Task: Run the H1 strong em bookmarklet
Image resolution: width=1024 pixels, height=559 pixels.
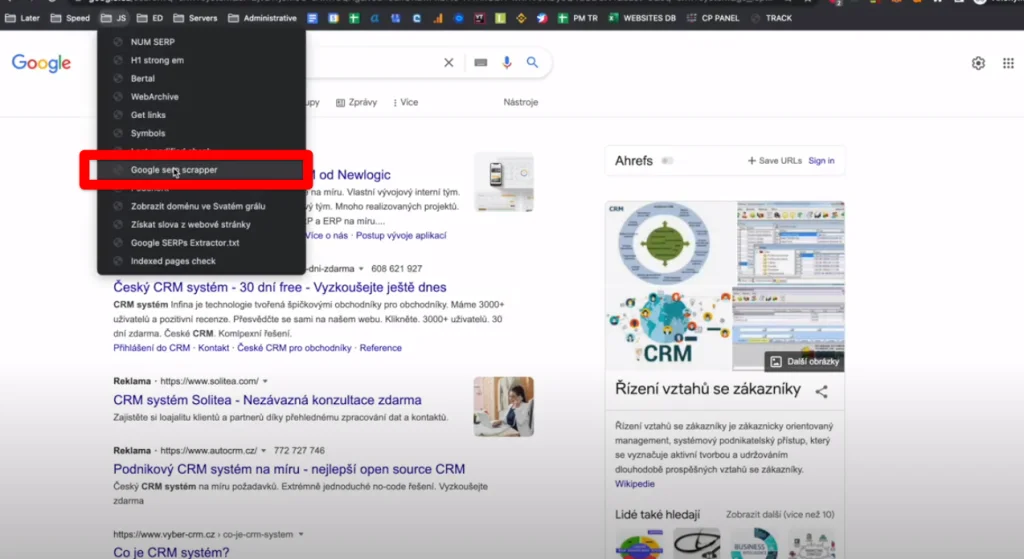Action: tap(201, 60)
